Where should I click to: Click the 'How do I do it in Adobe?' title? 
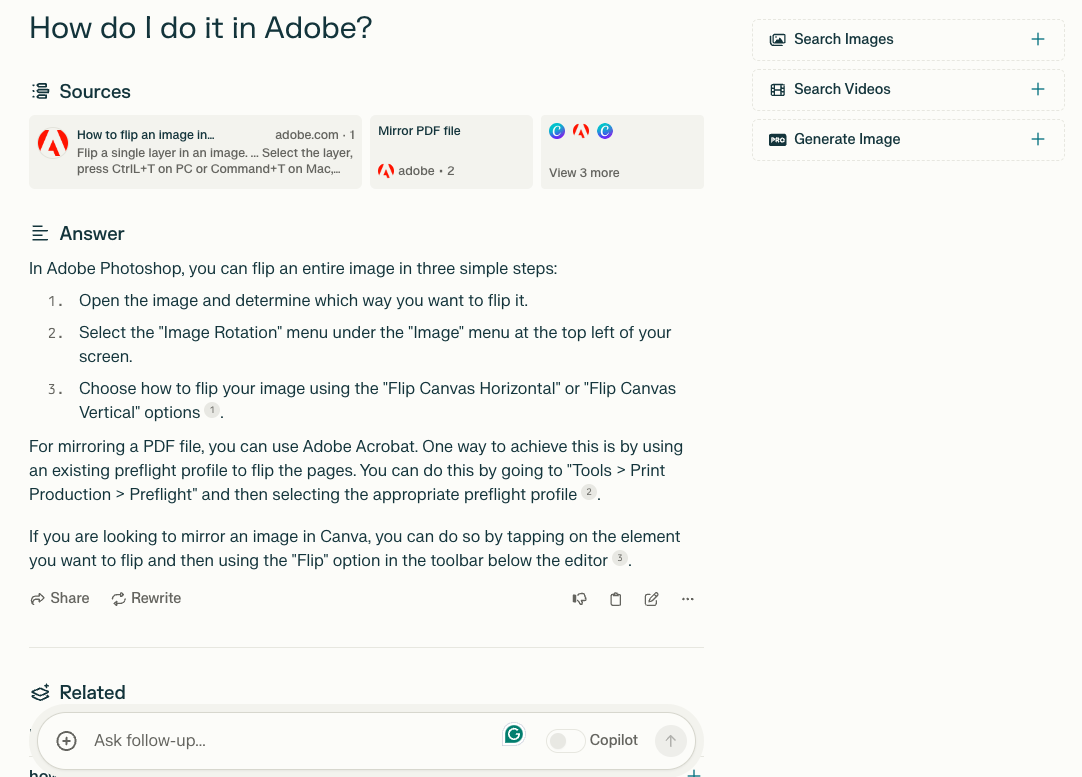[x=200, y=28]
